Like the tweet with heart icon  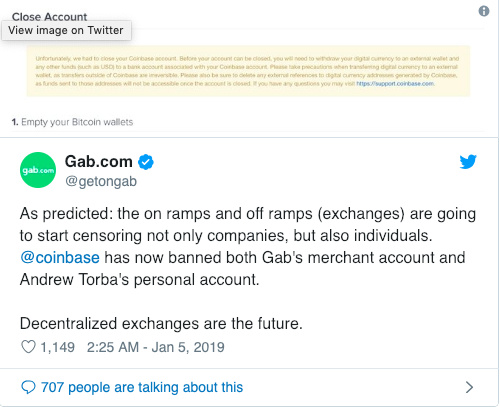tap(28, 347)
